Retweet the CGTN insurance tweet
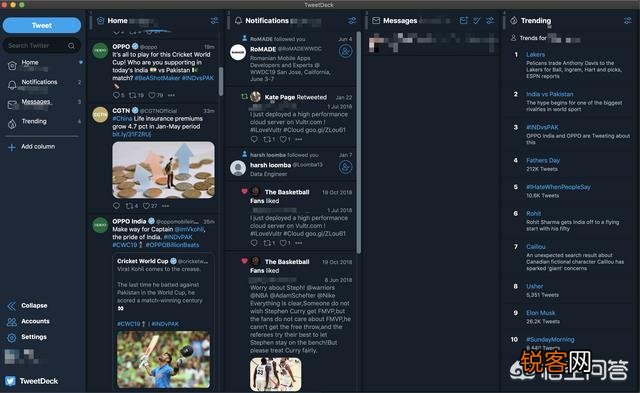 [129, 206]
